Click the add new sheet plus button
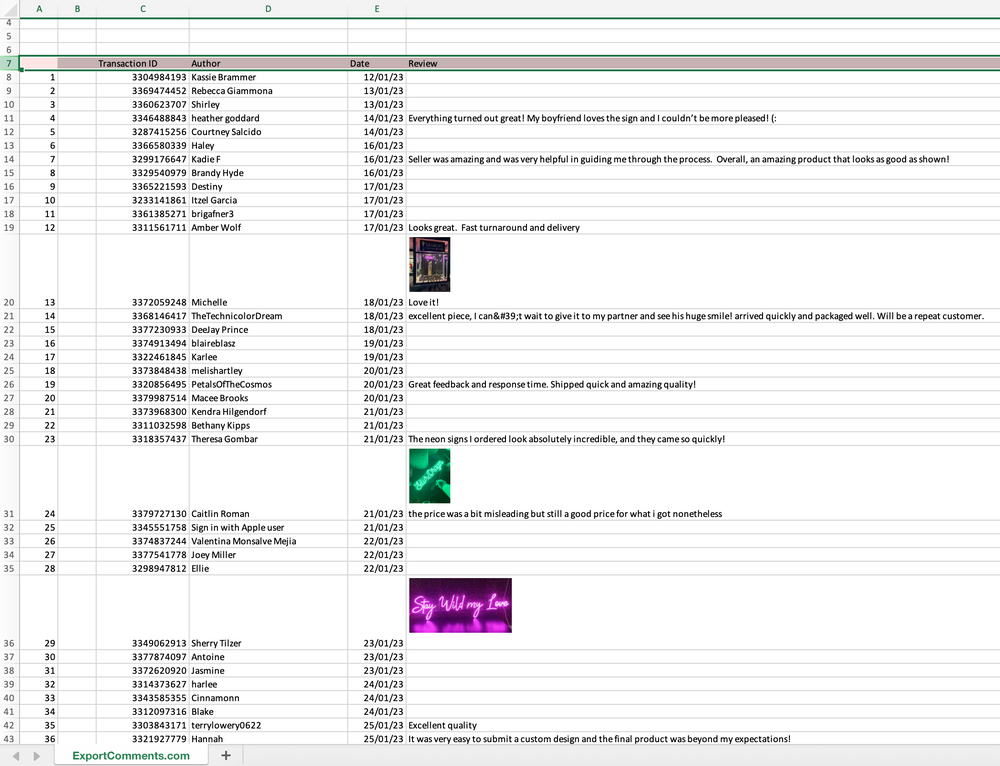The height and width of the screenshot is (766, 1000). [x=226, y=756]
